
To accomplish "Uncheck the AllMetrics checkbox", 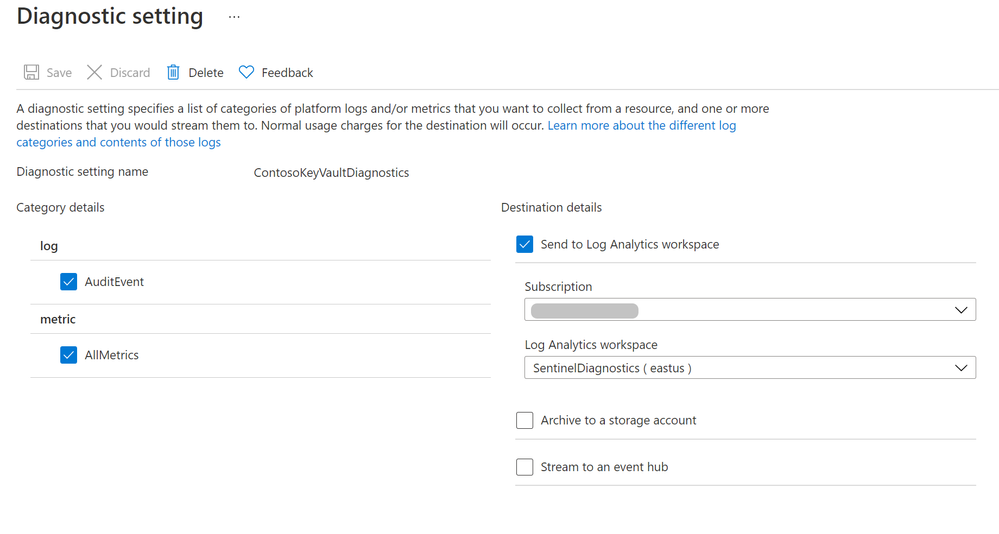I will click(68, 355).
